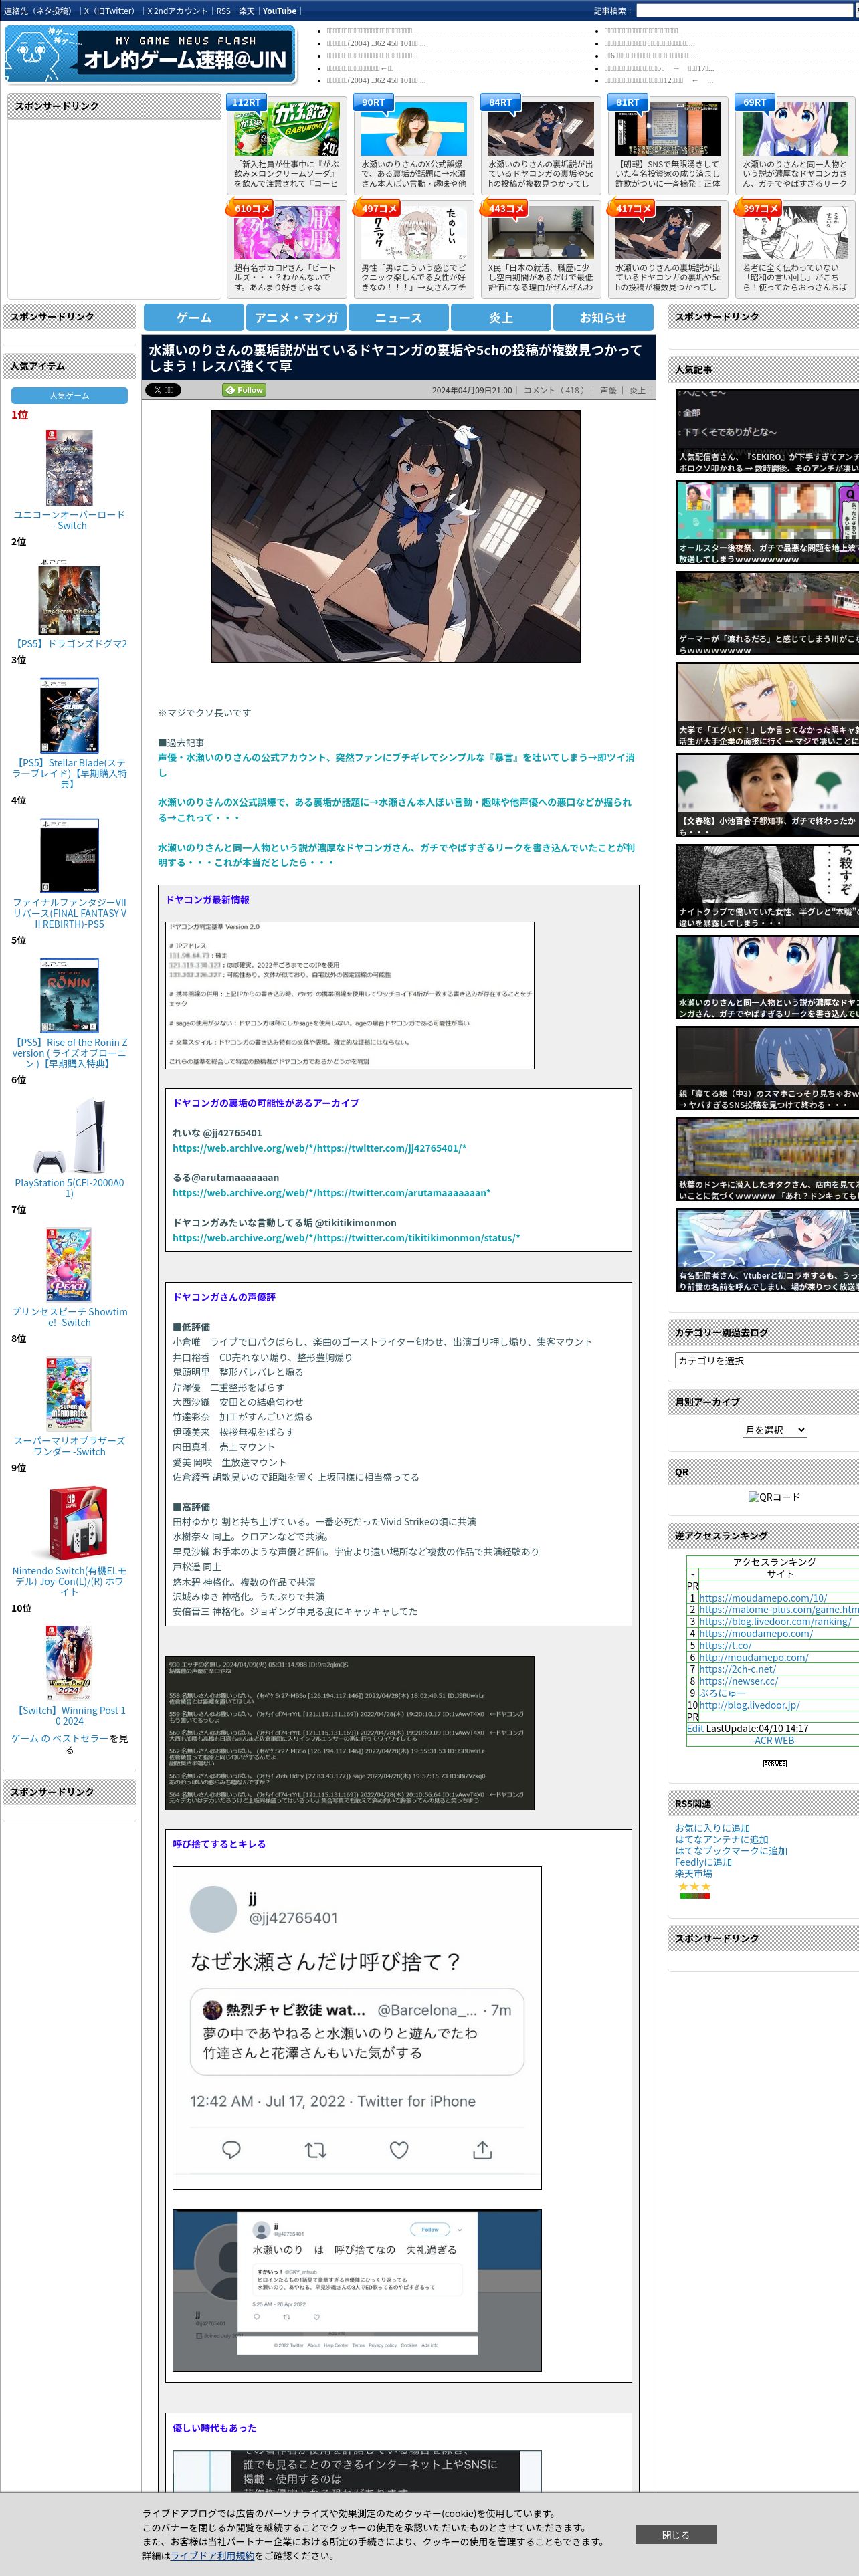859x2576 pixels.
Task: Open the archive link for tikitikimonmon status
Action: pyautogui.click(x=346, y=1238)
